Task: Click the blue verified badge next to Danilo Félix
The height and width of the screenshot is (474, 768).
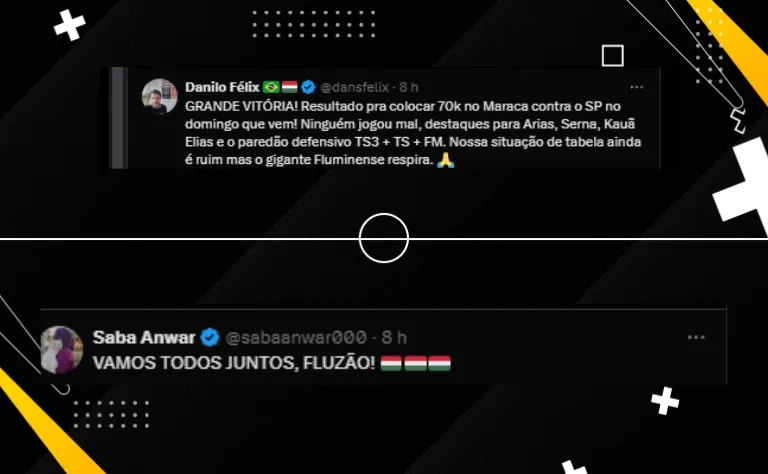Action: (308, 87)
